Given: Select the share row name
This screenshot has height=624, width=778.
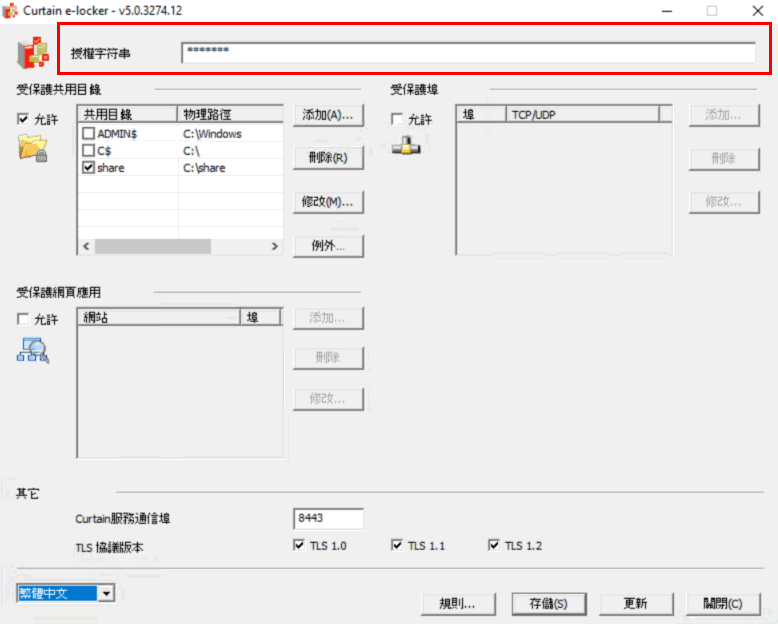Looking at the screenshot, I should (111, 168).
